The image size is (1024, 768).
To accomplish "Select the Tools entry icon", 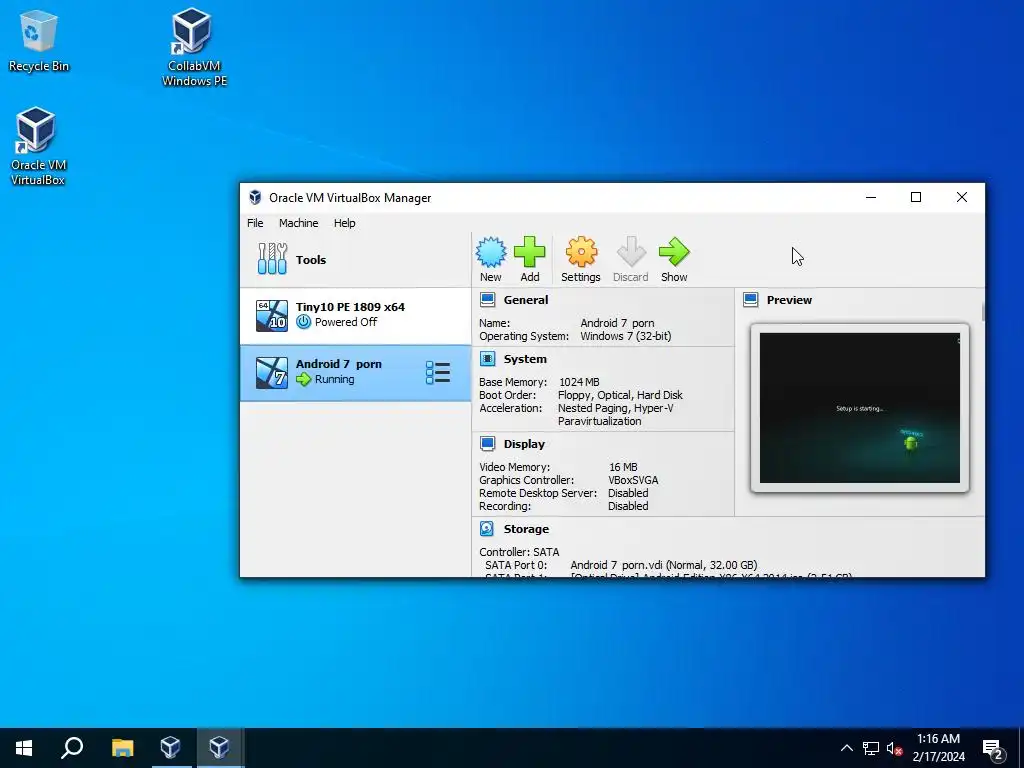I will [272, 259].
